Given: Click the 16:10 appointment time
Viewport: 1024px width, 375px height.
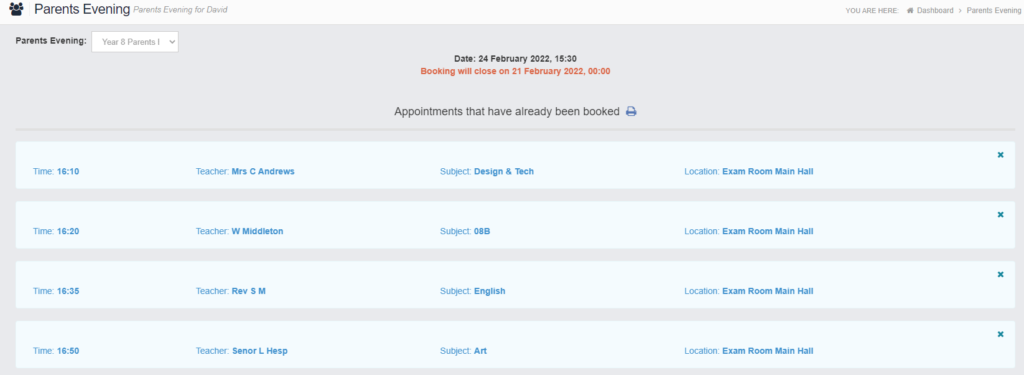Looking at the screenshot, I should (68, 171).
